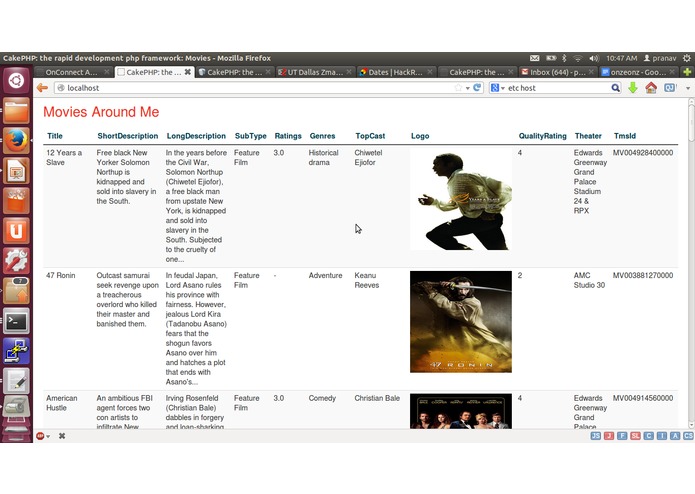Sort by TopCast column header

coord(370,136)
